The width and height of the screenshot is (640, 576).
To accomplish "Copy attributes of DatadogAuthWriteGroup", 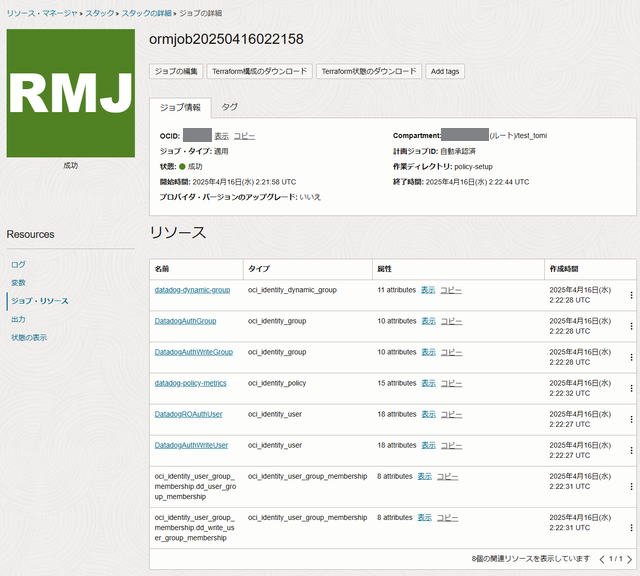I will click(x=451, y=352).
